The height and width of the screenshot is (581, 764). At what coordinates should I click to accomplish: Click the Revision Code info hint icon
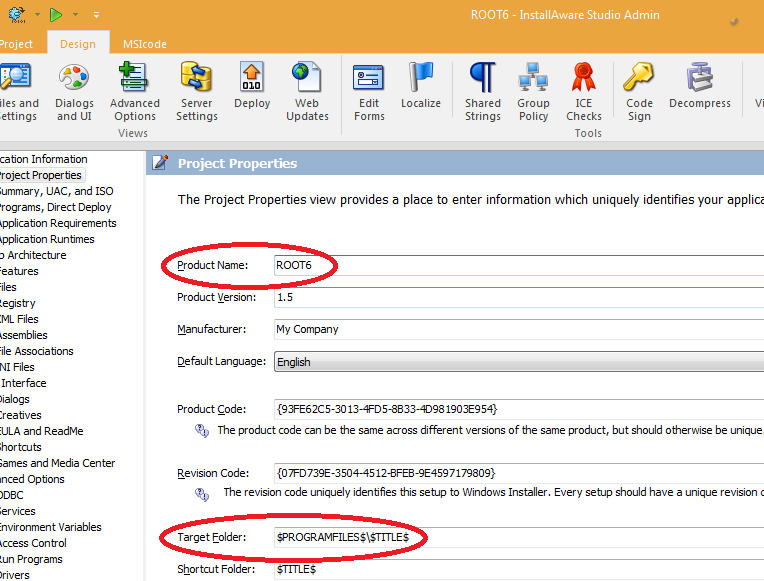(x=202, y=494)
